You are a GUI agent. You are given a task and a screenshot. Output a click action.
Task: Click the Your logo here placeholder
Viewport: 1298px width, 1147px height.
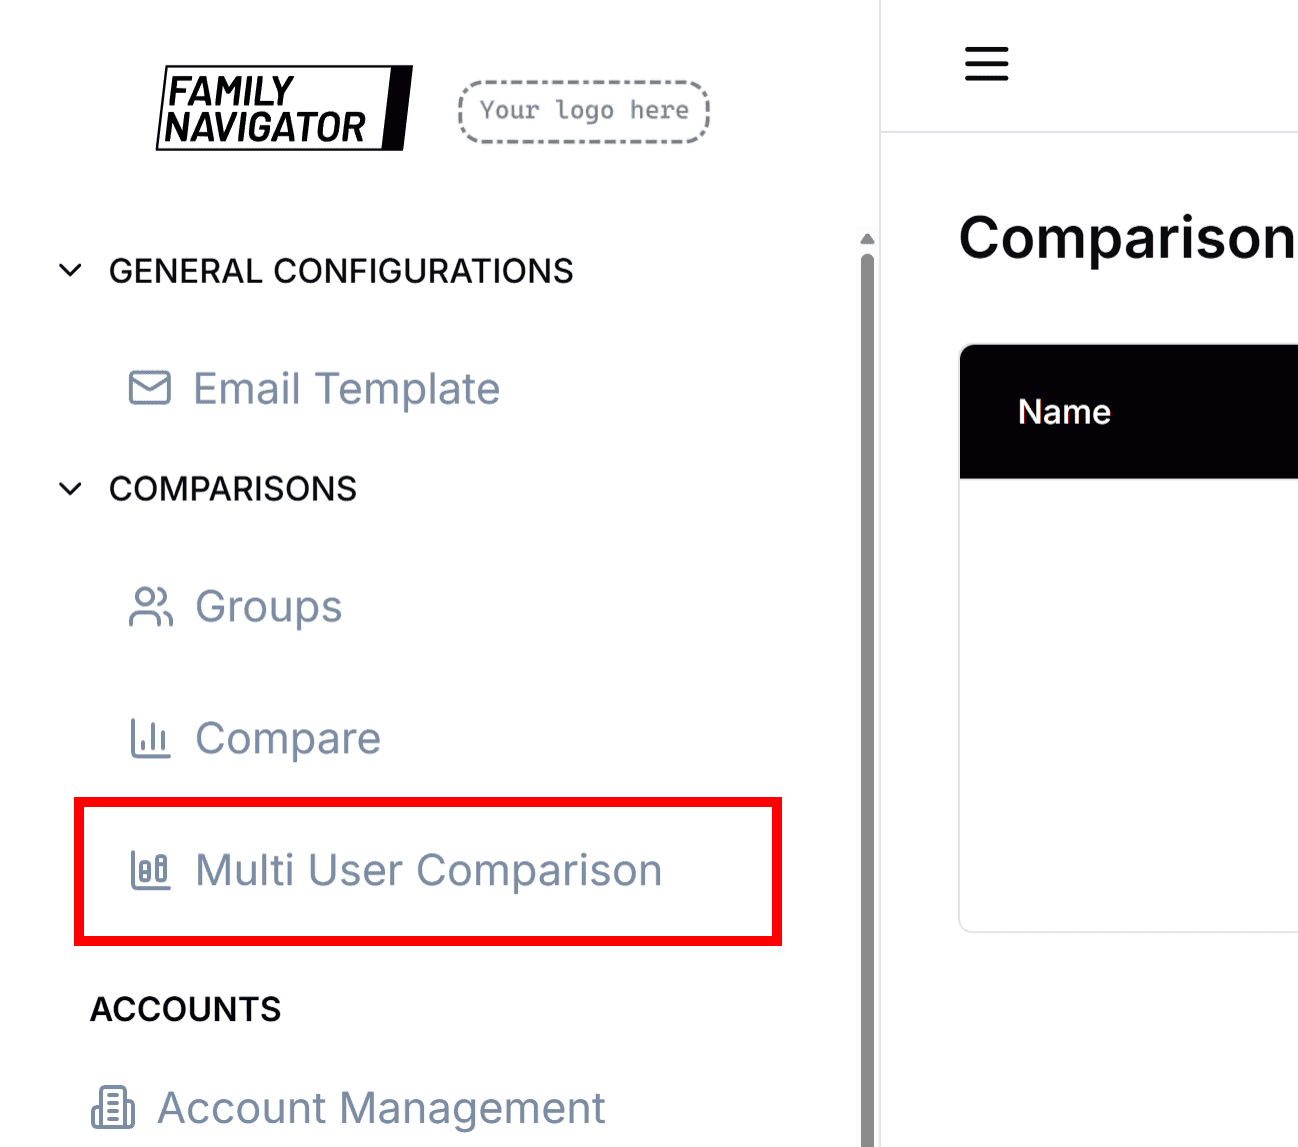(583, 111)
